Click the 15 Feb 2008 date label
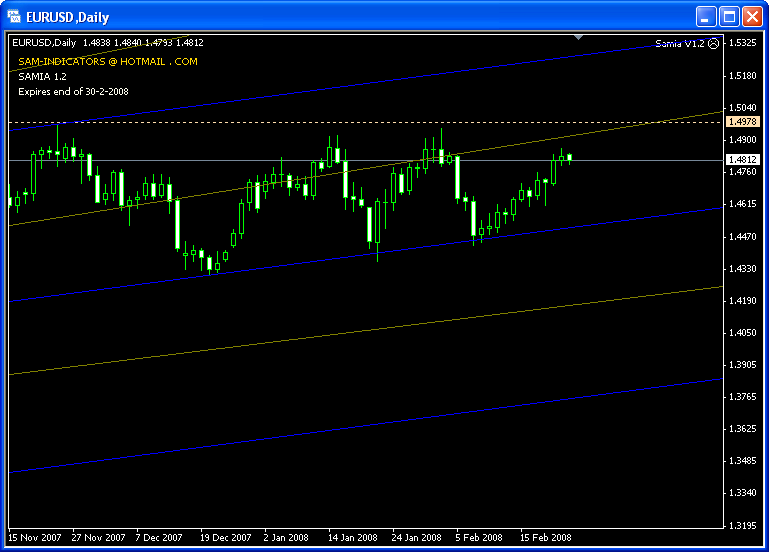The width and height of the screenshot is (769, 552). click(546, 538)
